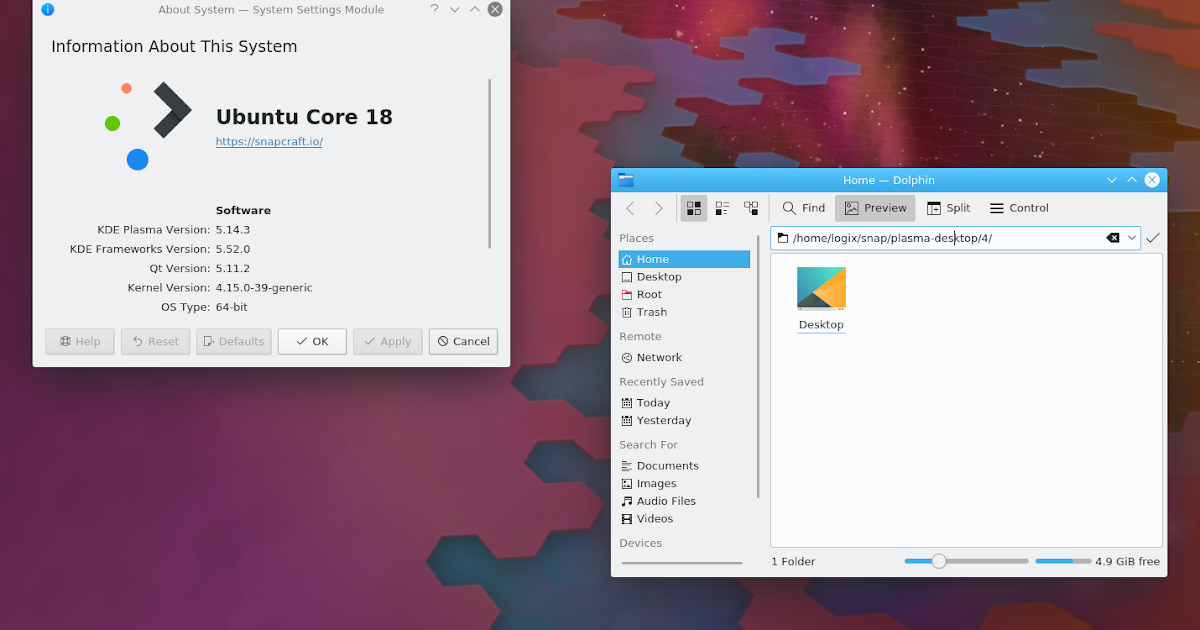
Task: Click the question mark help titlebar icon
Action: pyautogui.click(x=435, y=9)
